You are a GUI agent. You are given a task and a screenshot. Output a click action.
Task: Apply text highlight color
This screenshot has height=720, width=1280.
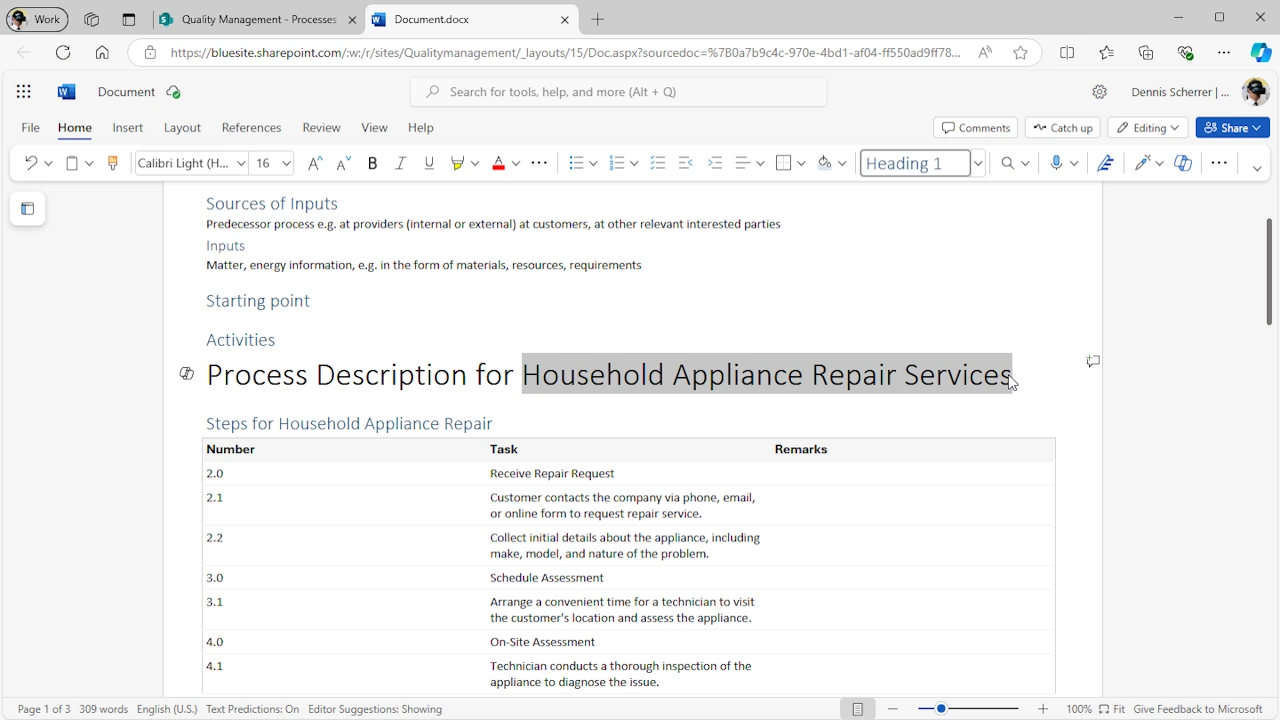458,163
